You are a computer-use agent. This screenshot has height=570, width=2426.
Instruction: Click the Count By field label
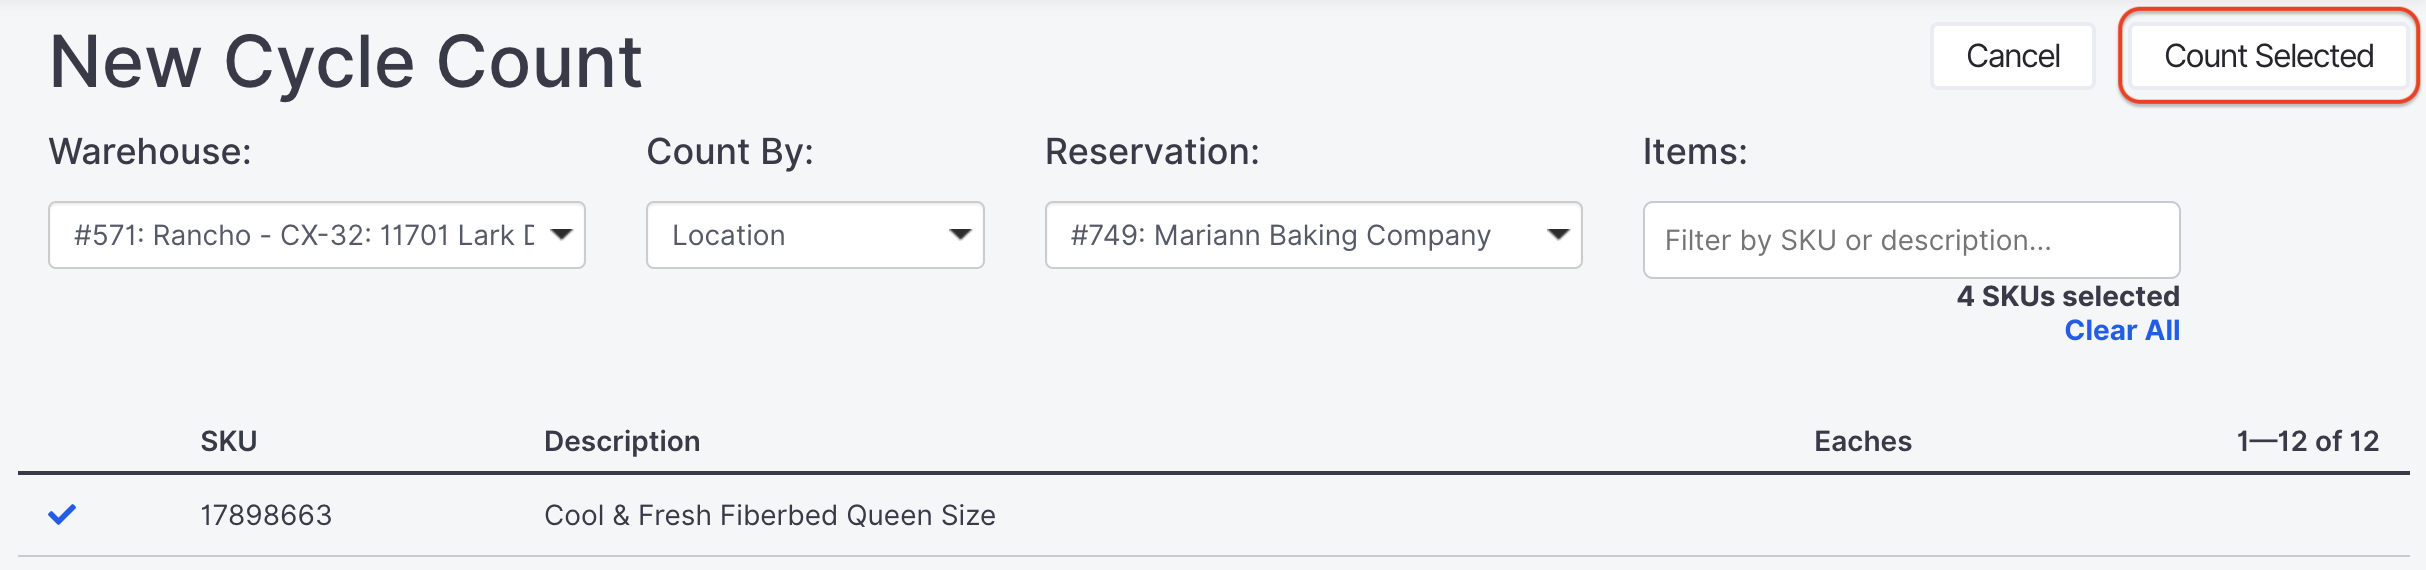(729, 152)
